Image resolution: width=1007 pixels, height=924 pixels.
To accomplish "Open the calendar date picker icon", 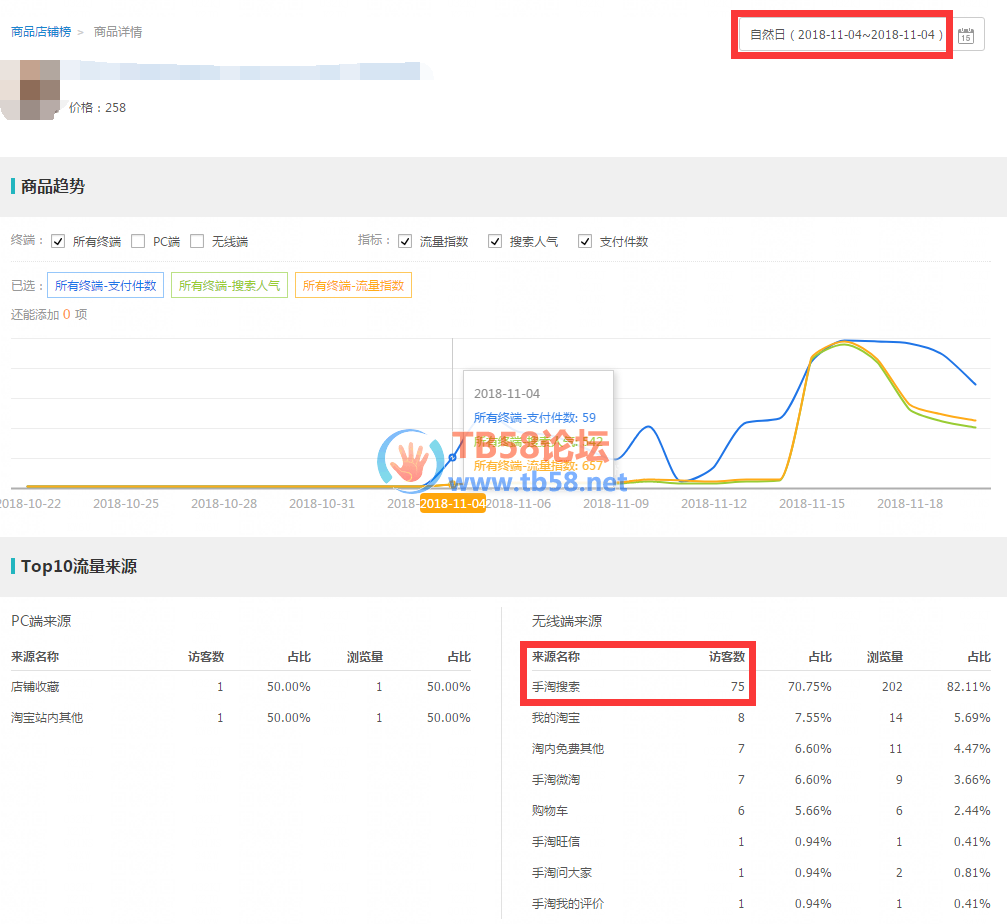I will (x=966, y=35).
